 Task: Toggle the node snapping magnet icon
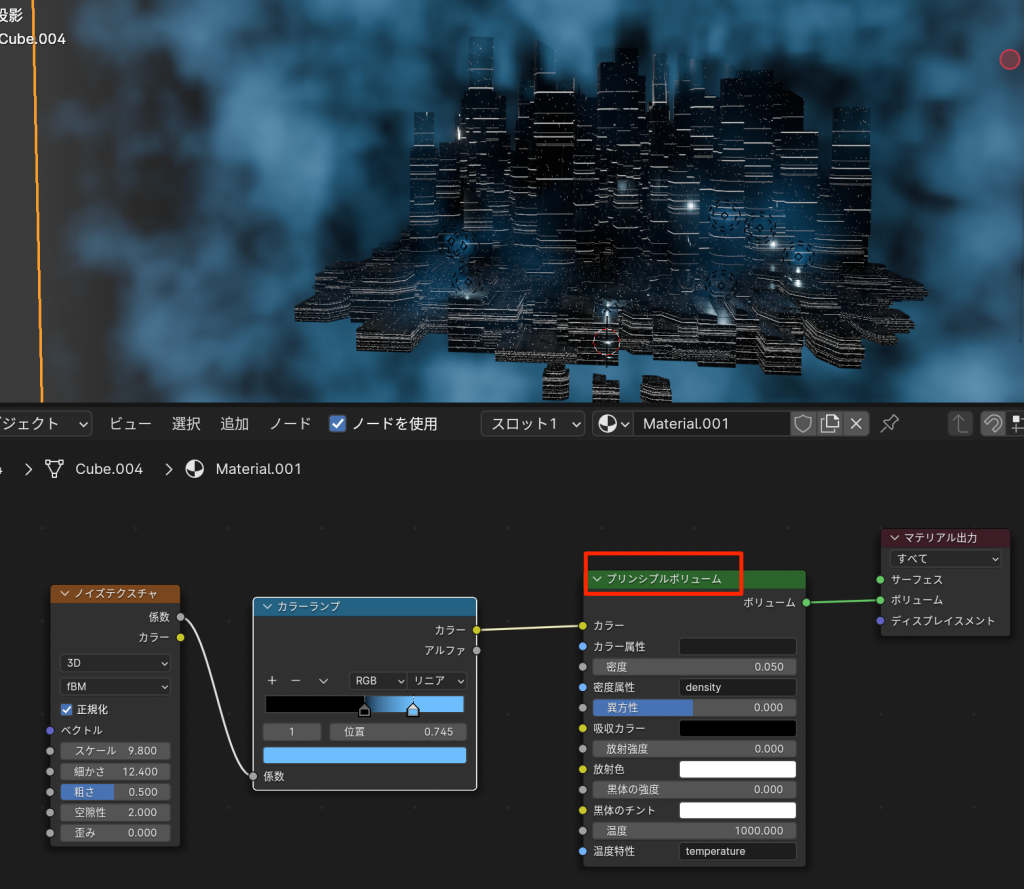tap(992, 424)
